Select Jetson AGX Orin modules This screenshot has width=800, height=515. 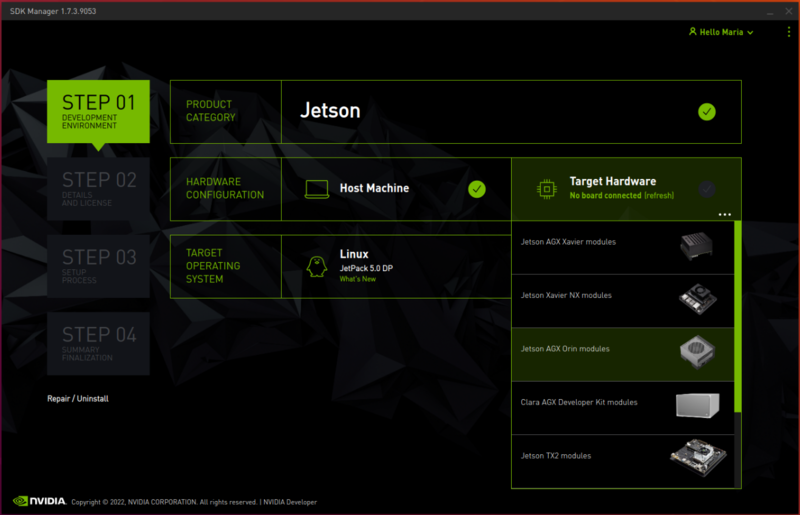tap(623, 355)
